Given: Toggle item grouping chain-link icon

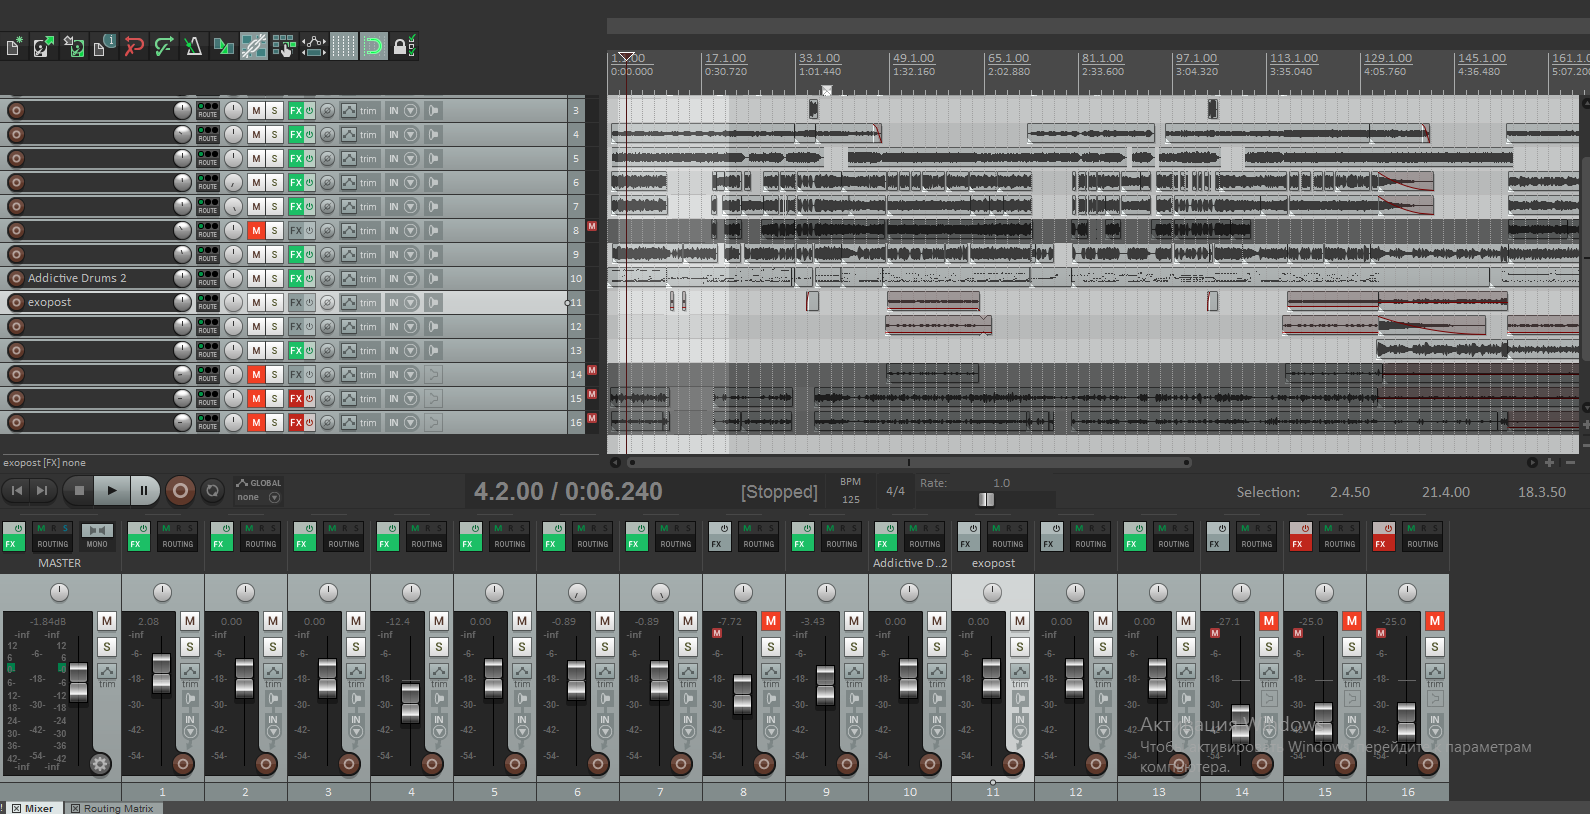Looking at the screenshot, I should pyautogui.click(x=254, y=46).
